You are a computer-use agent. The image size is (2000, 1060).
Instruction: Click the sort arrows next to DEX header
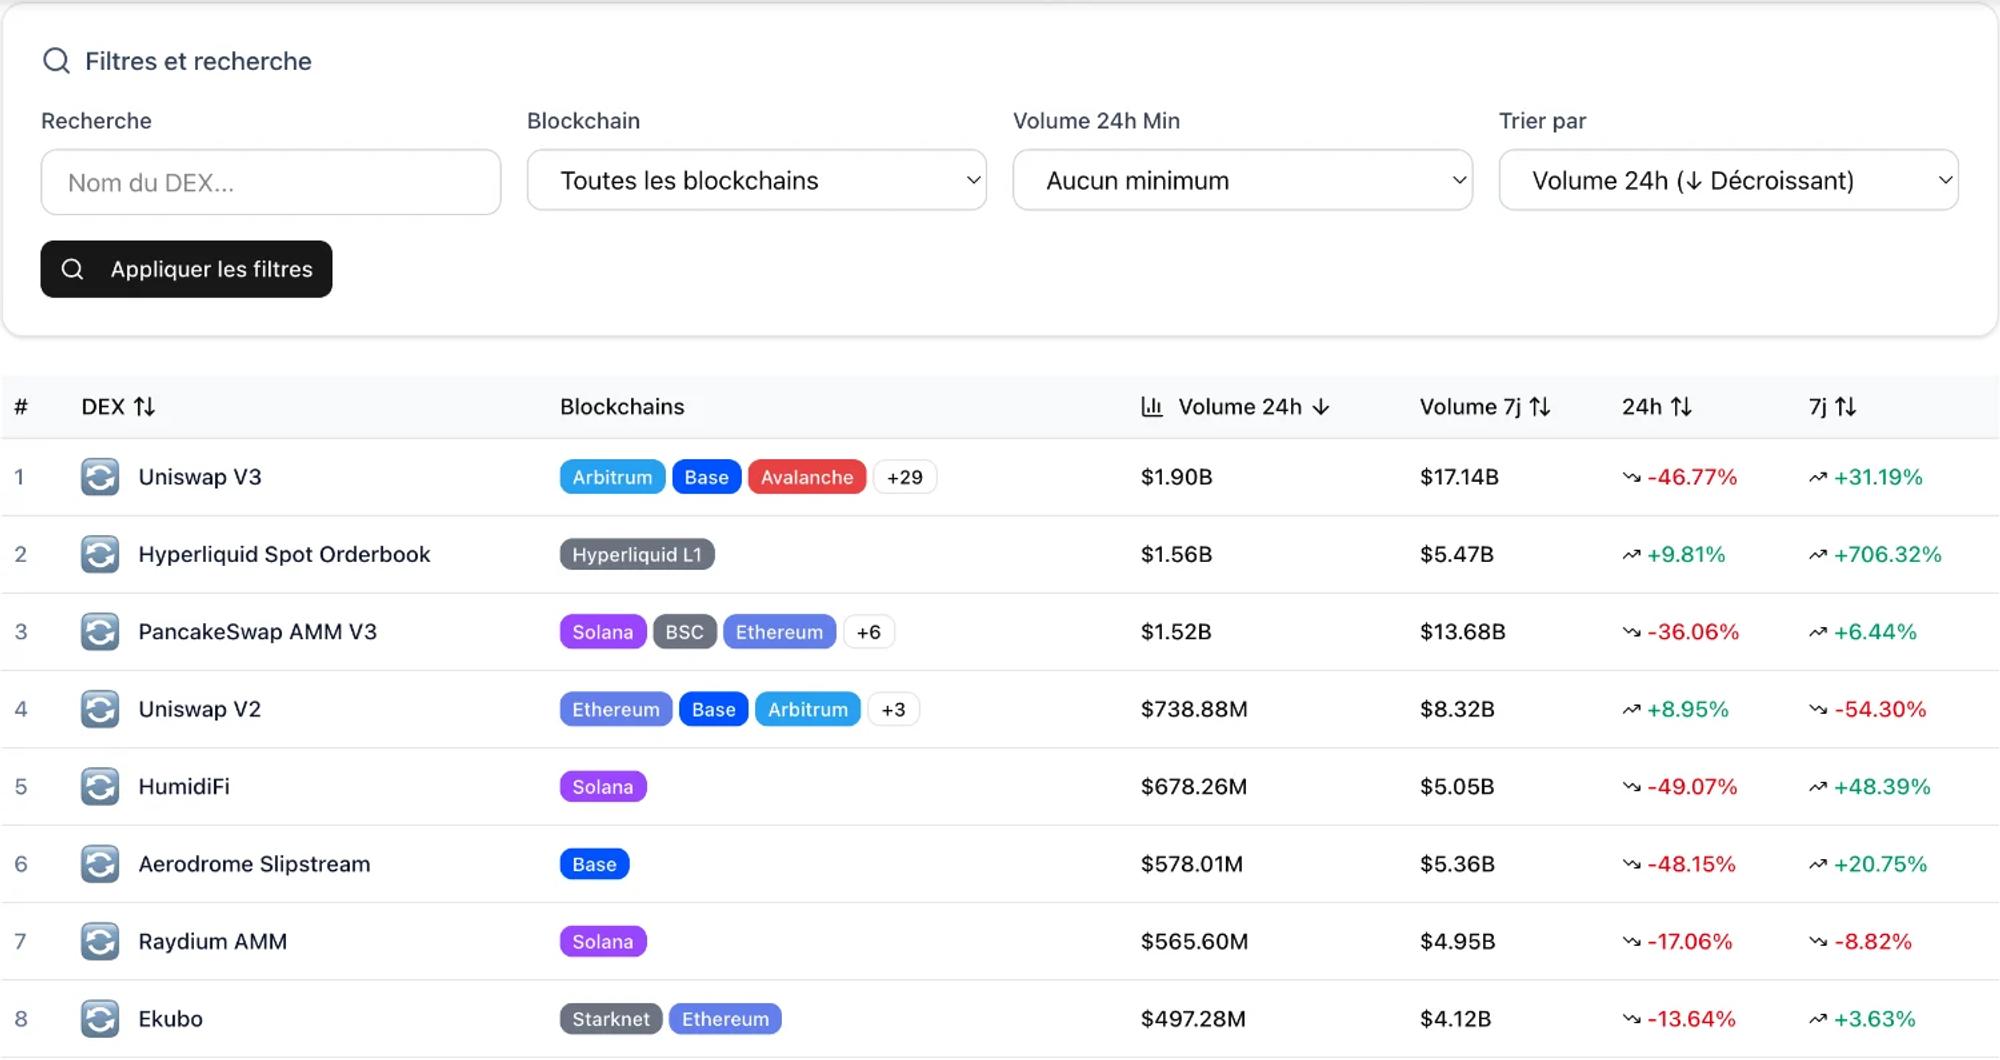[x=145, y=407]
